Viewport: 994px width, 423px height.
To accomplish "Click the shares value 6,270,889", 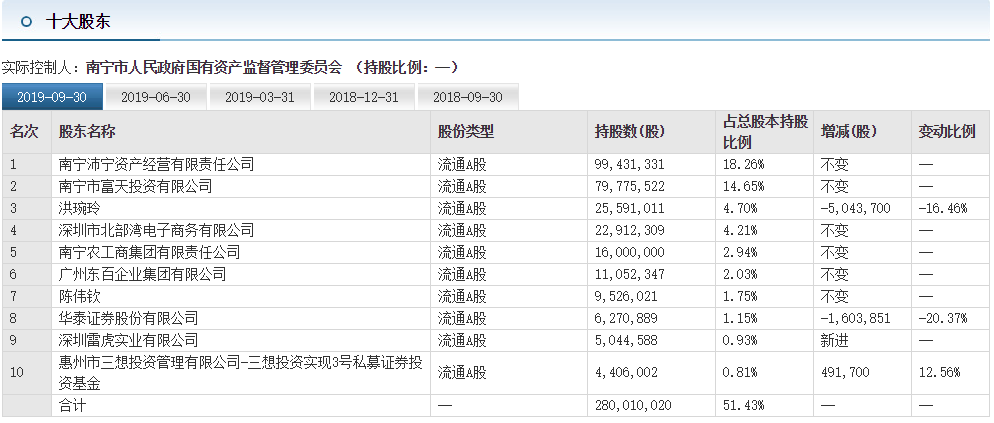I will pyautogui.click(x=626, y=318).
